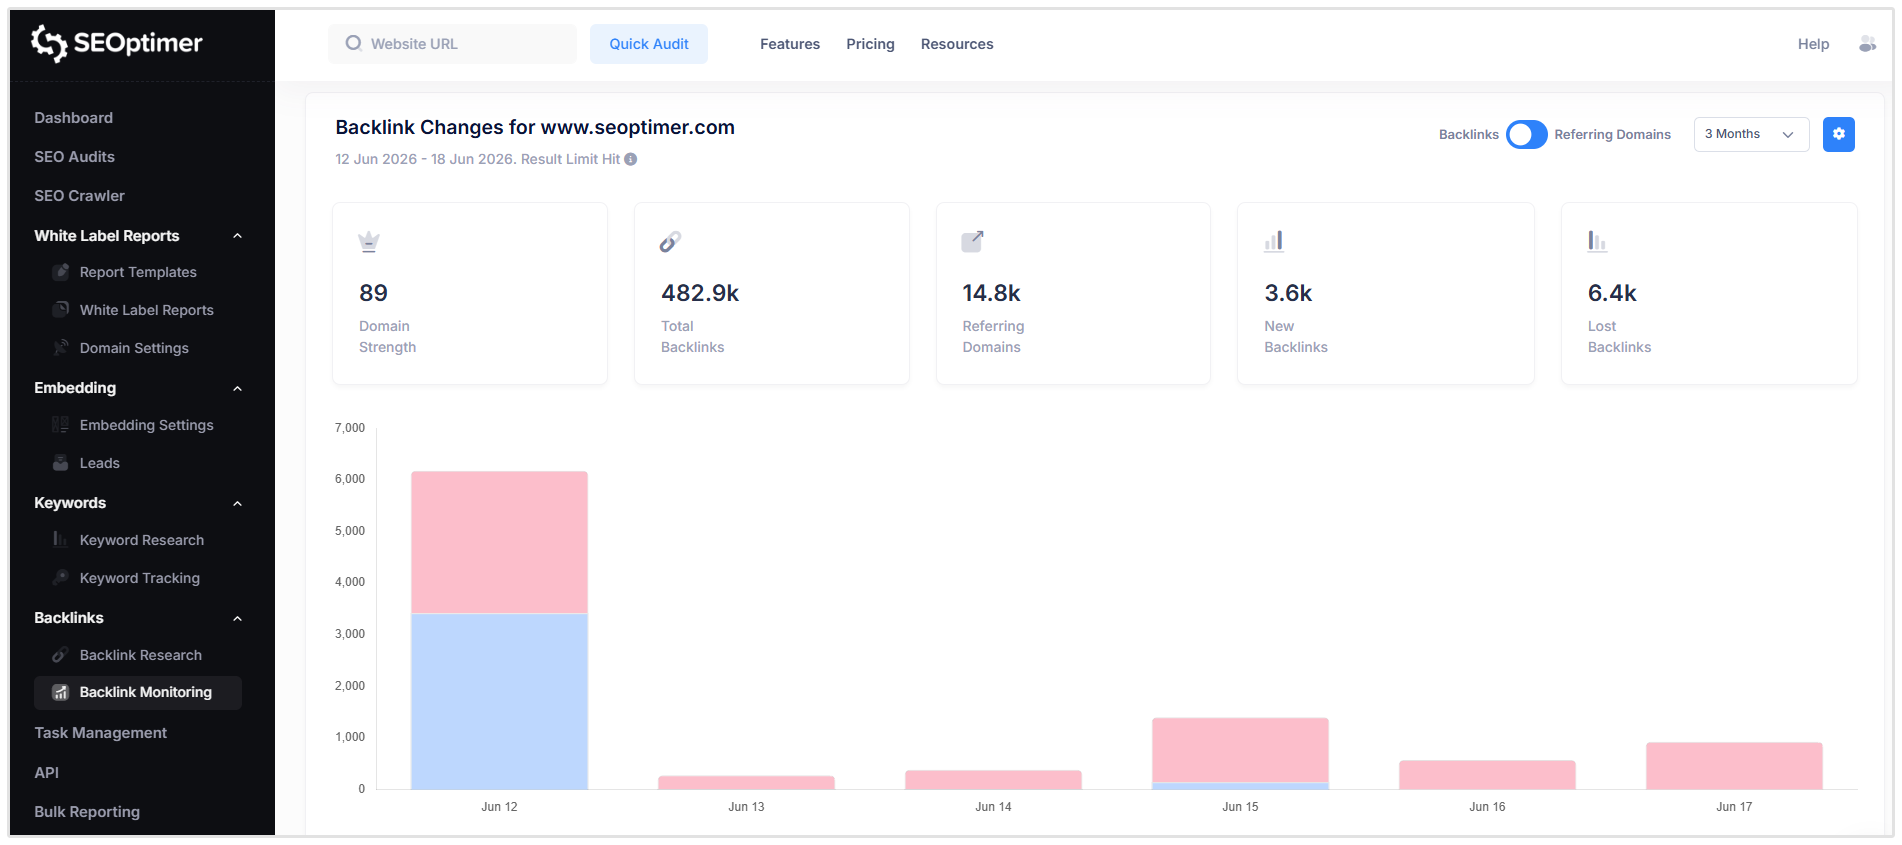The height and width of the screenshot is (845, 1902).
Task: Click the Total Backlinks chain icon
Action: 670,241
